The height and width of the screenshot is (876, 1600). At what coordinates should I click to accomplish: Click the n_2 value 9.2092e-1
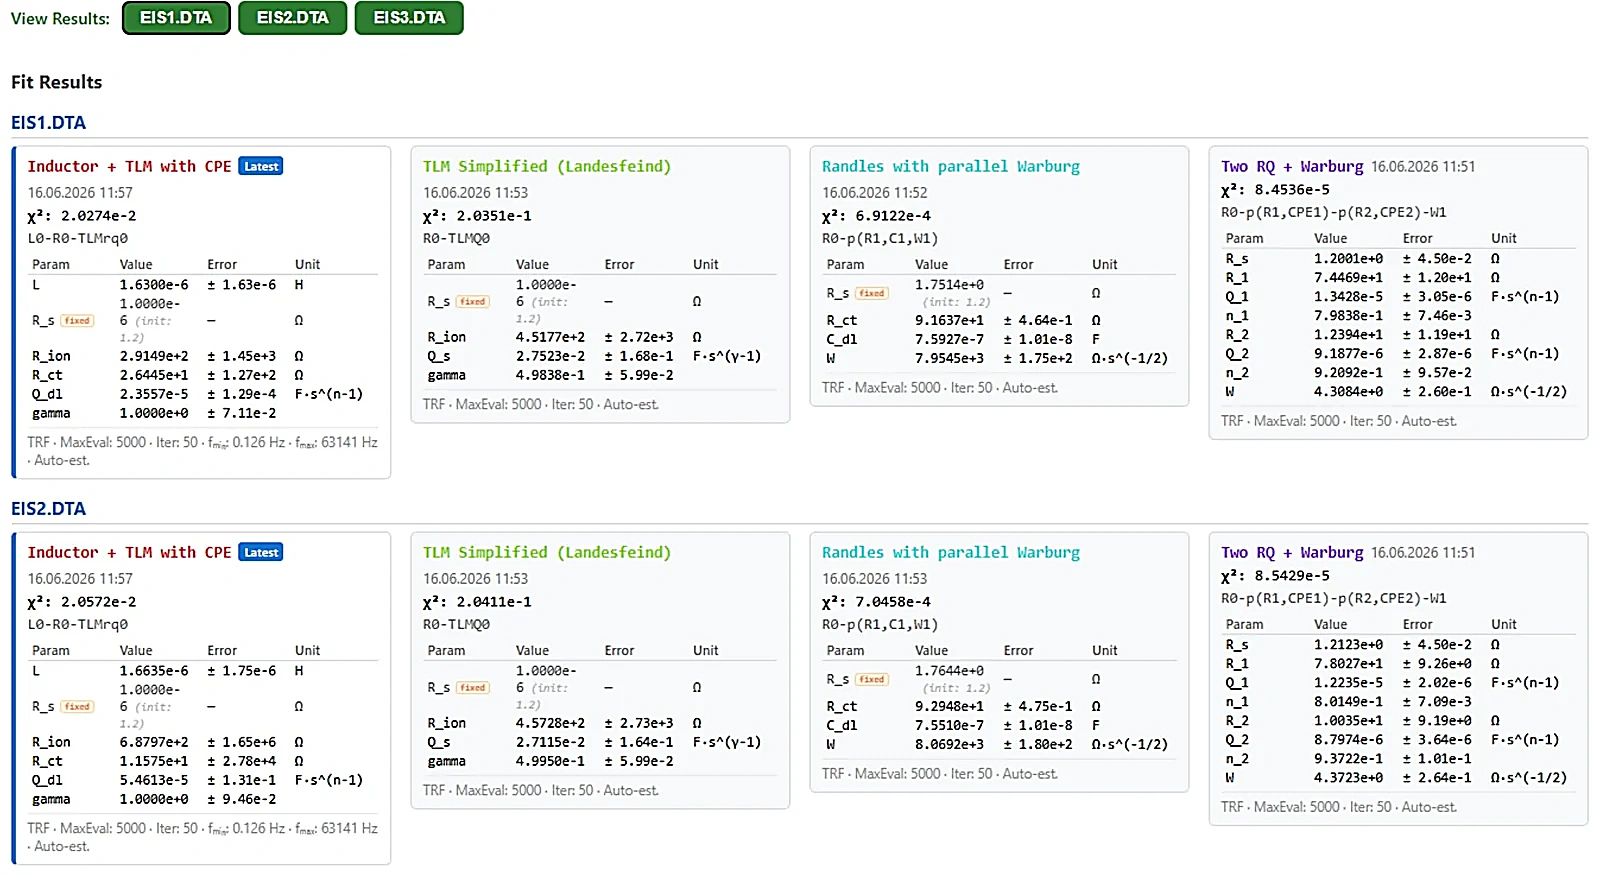pyautogui.click(x=1348, y=373)
